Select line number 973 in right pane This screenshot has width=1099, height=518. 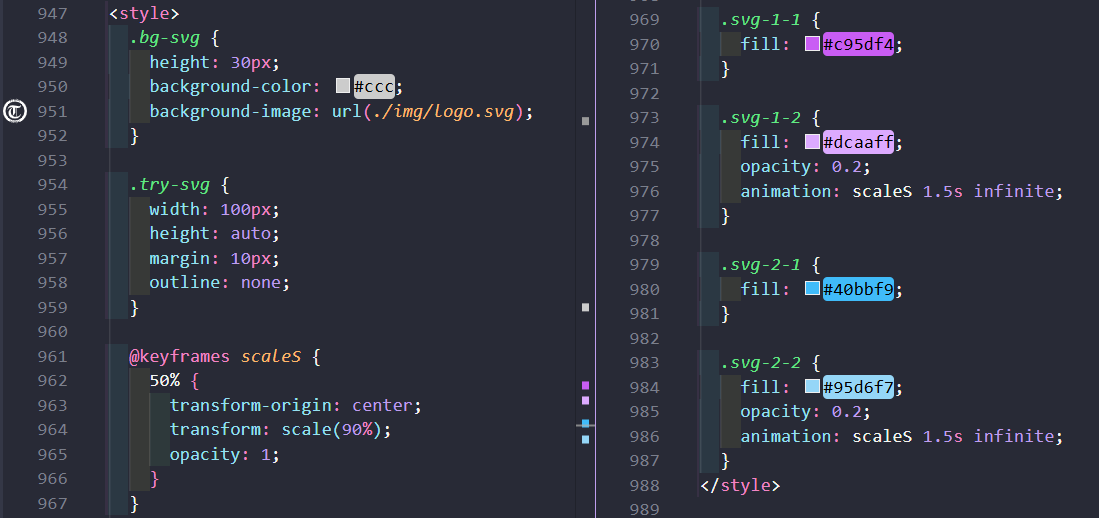[x=643, y=118]
